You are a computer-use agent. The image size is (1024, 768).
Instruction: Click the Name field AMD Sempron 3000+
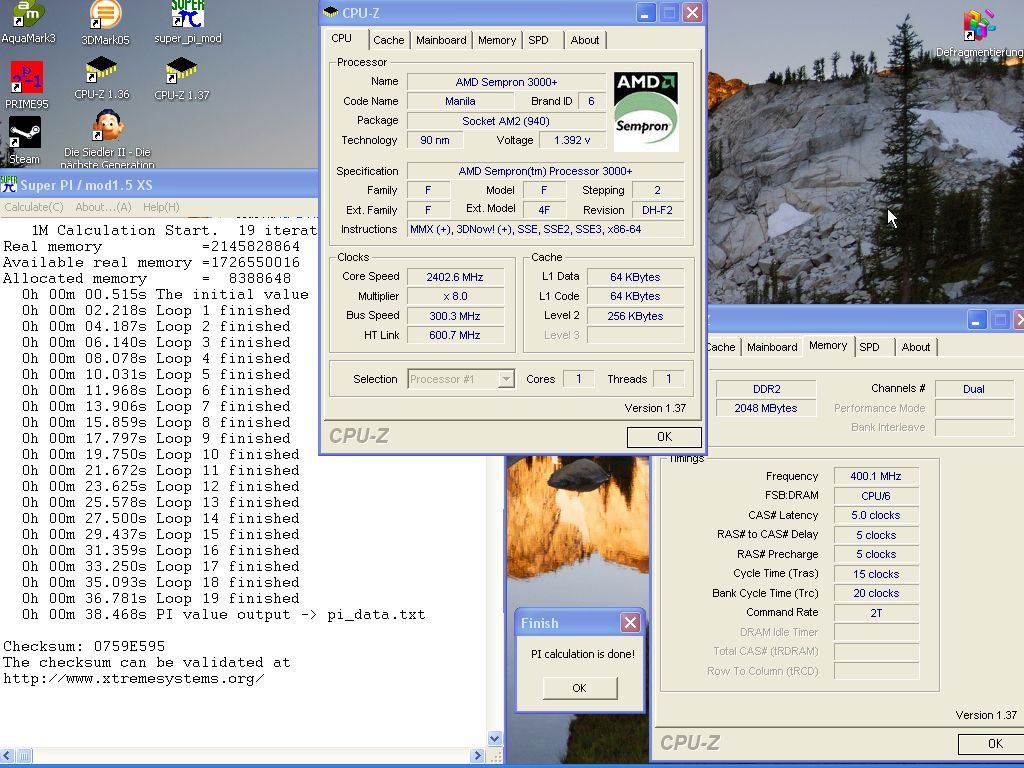pyautogui.click(x=506, y=82)
